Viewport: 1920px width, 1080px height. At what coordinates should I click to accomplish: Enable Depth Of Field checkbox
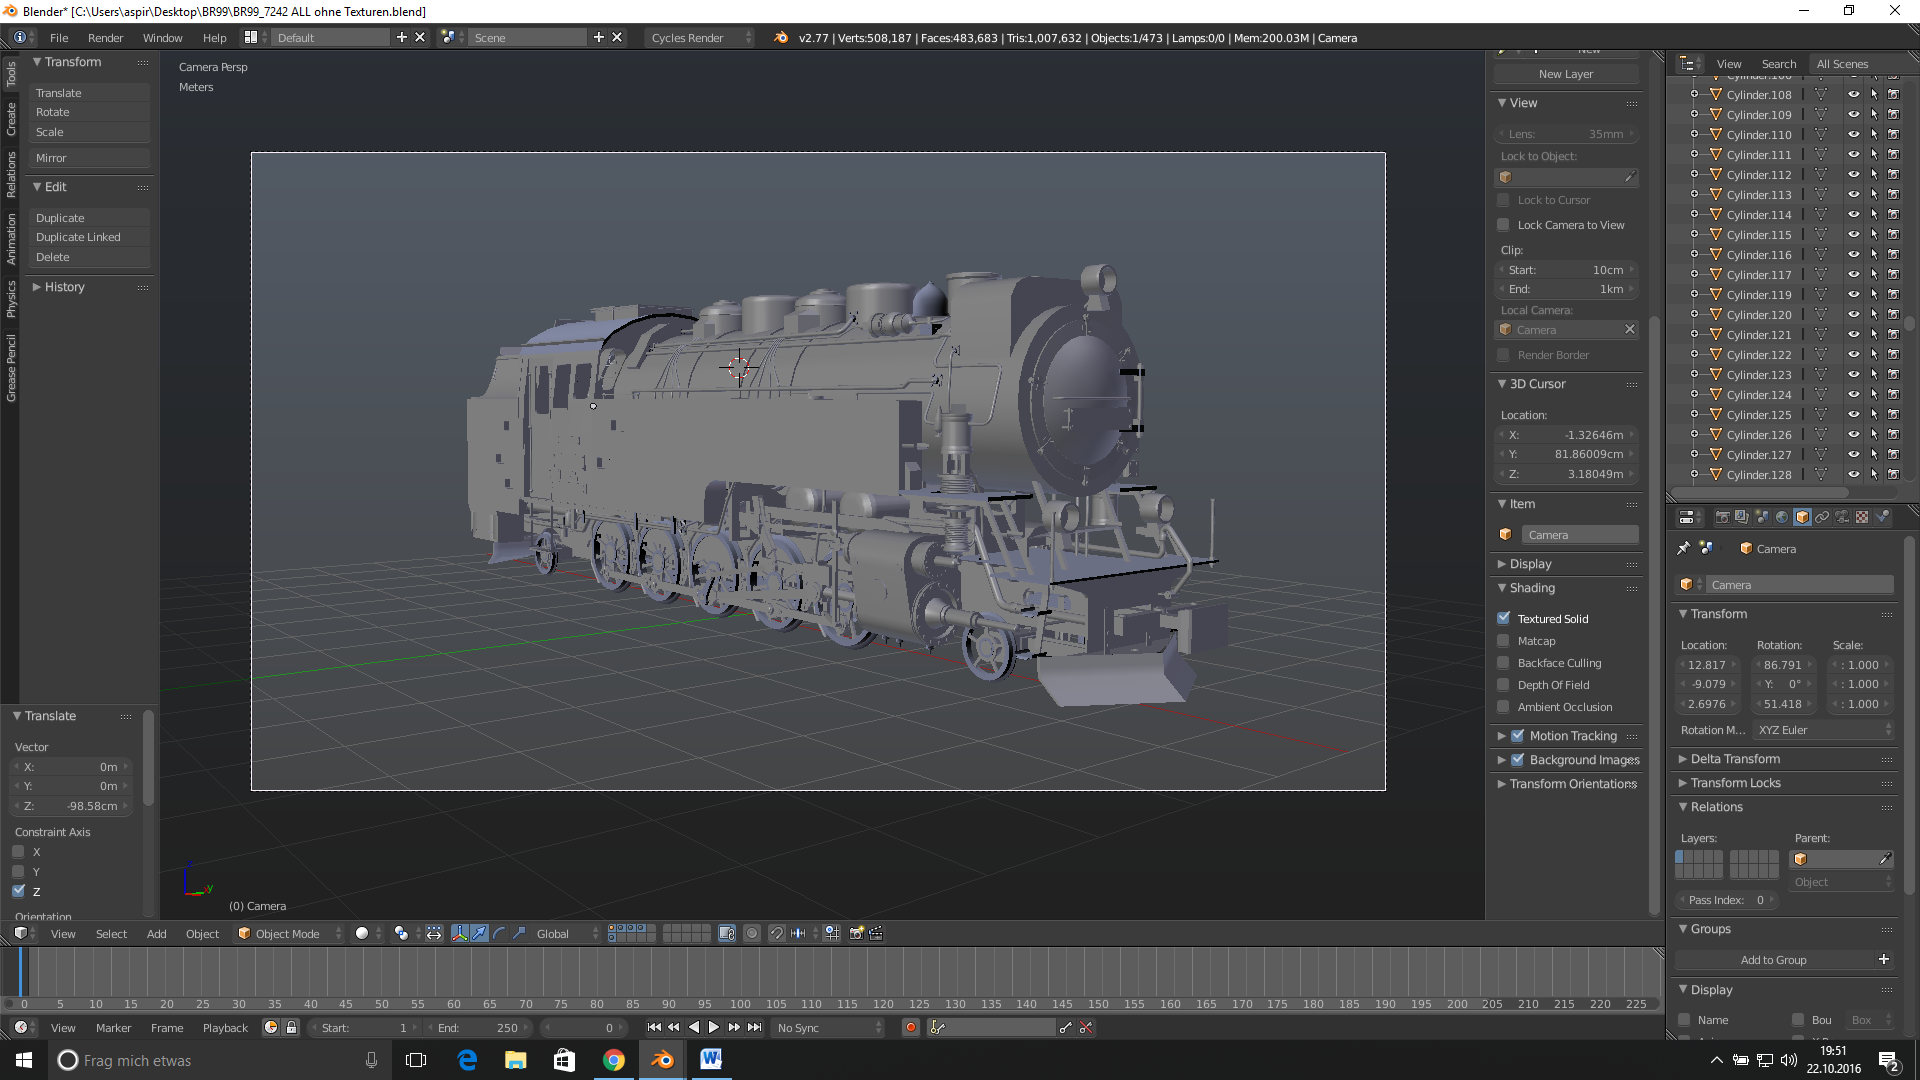coord(1504,684)
